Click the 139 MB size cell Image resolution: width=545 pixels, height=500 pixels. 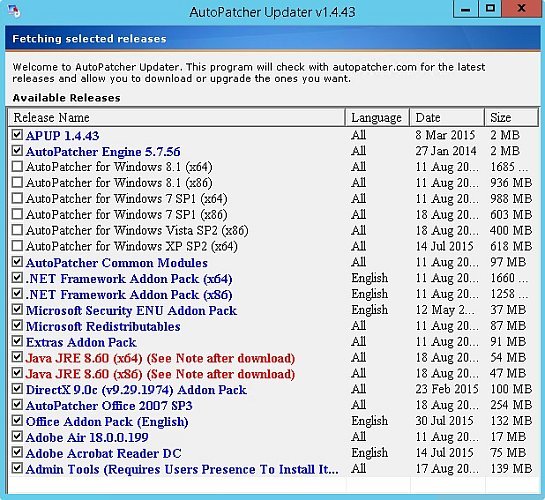click(511, 469)
